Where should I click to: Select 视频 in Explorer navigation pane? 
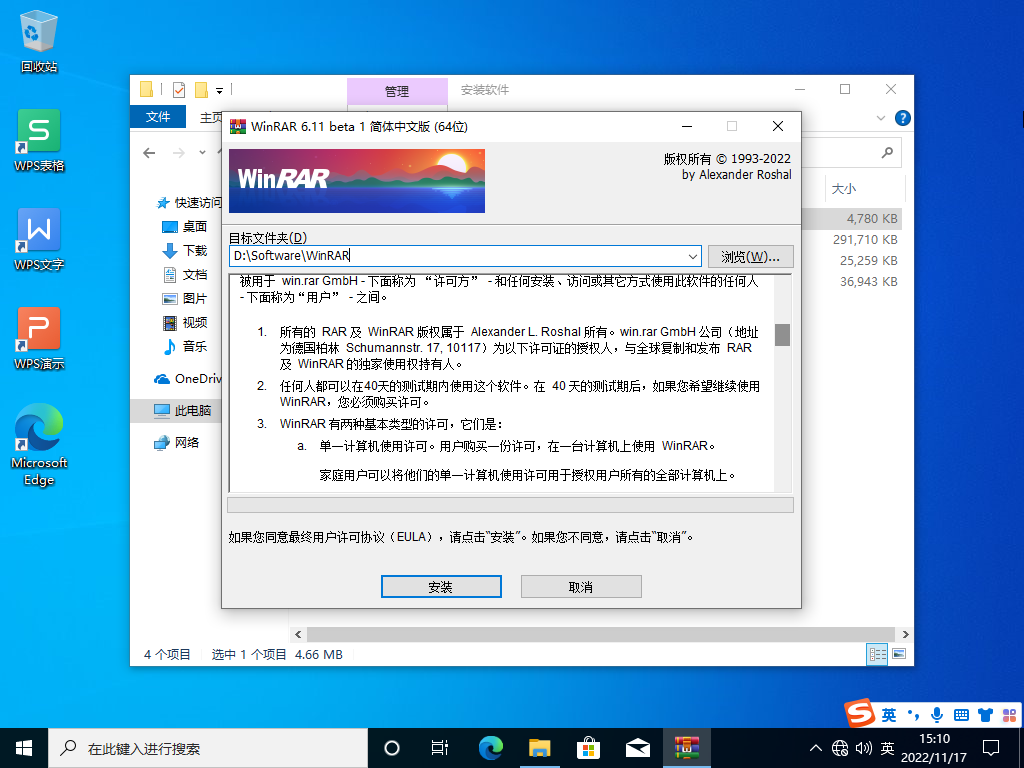point(185,323)
